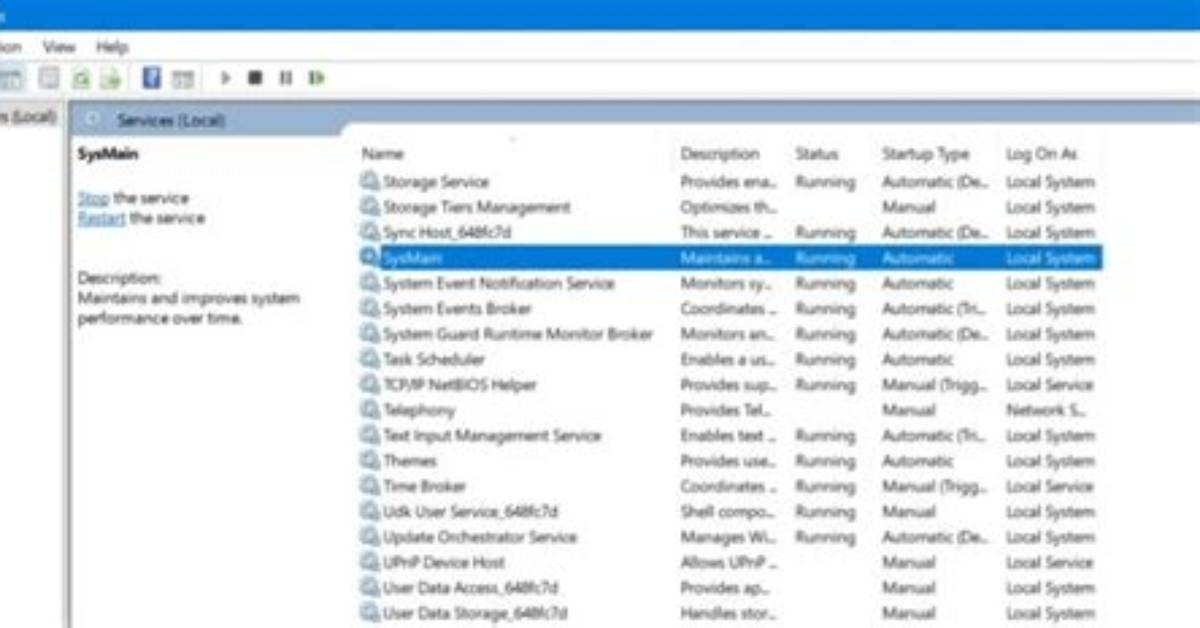Click the gear icon beside Task Scheduler
The width and height of the screenshot is (1200, 628).
[x=370, y=359]
